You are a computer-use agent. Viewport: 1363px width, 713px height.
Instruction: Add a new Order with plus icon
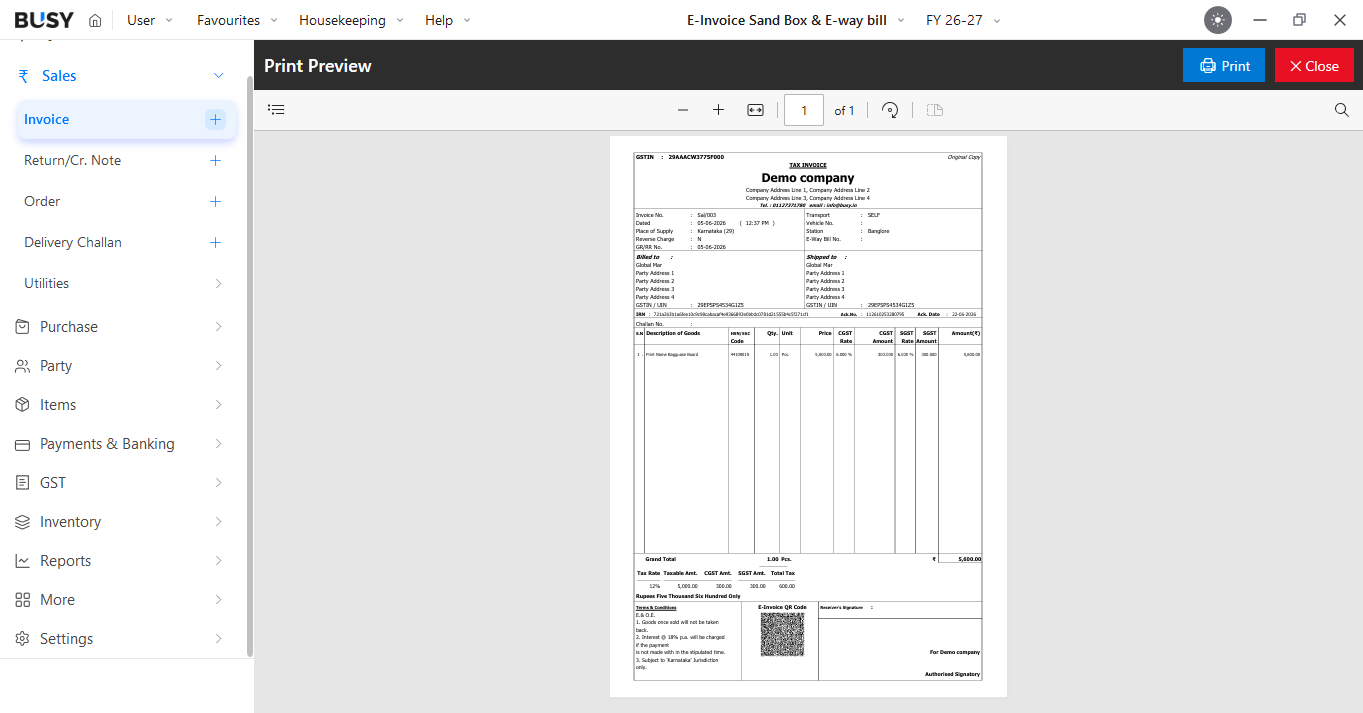215,201
